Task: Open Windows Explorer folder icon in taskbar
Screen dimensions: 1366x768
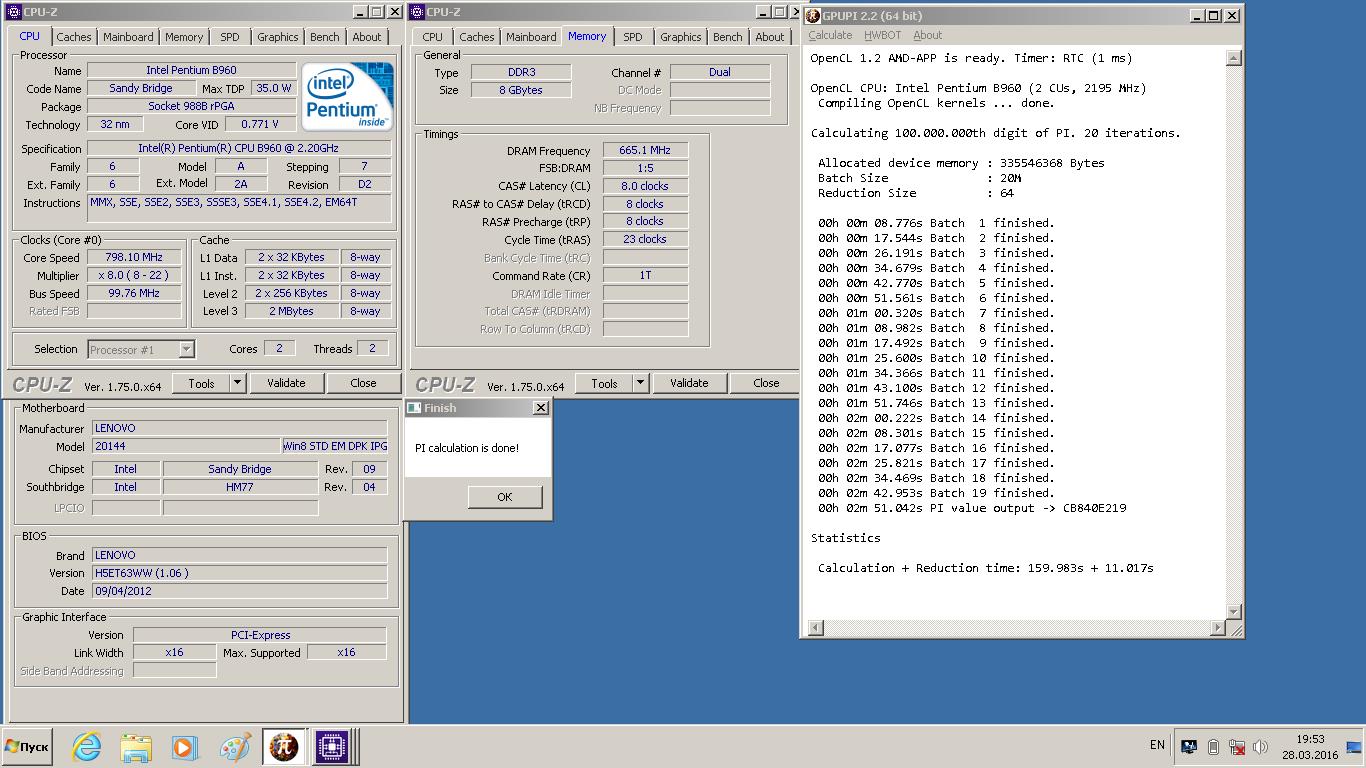Action: (136, 747)
